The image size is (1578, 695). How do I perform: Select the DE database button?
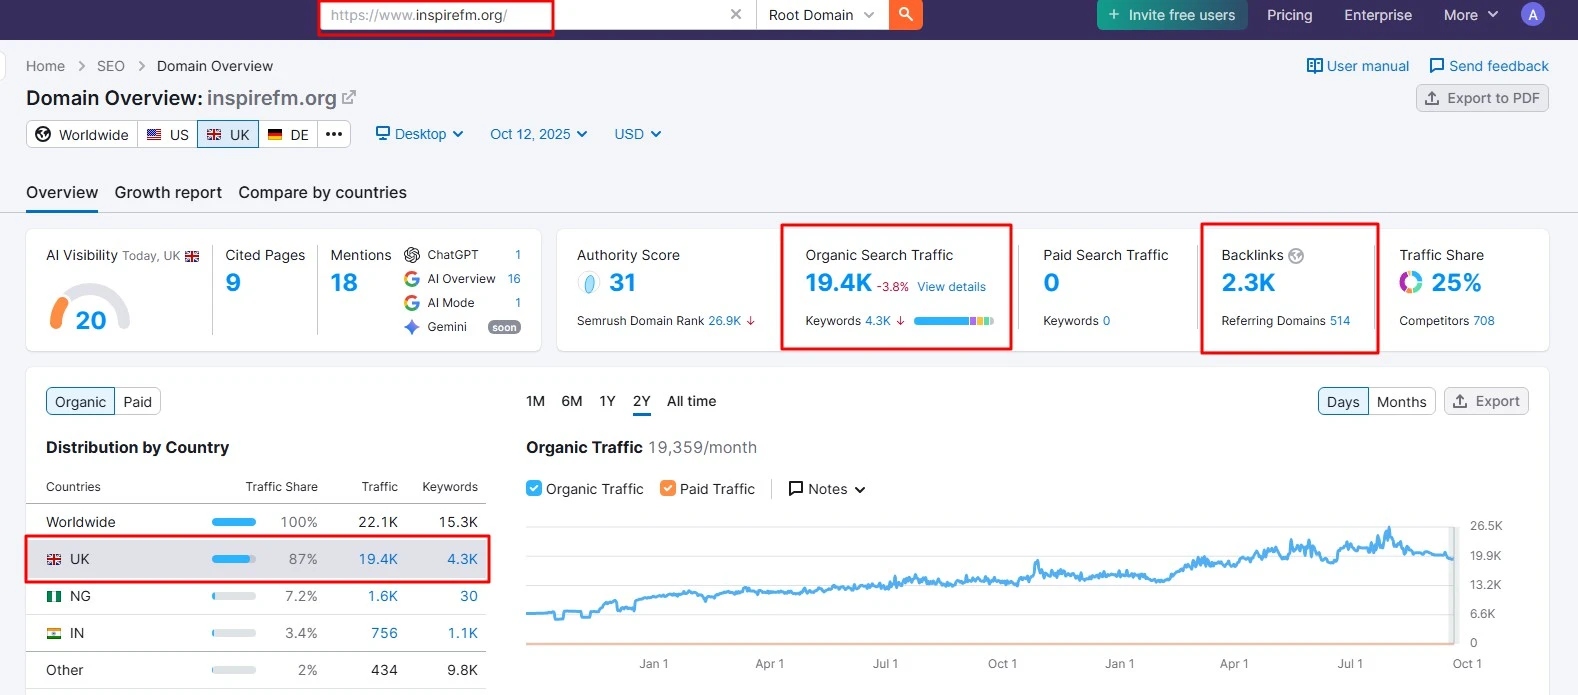click(288, 134)
